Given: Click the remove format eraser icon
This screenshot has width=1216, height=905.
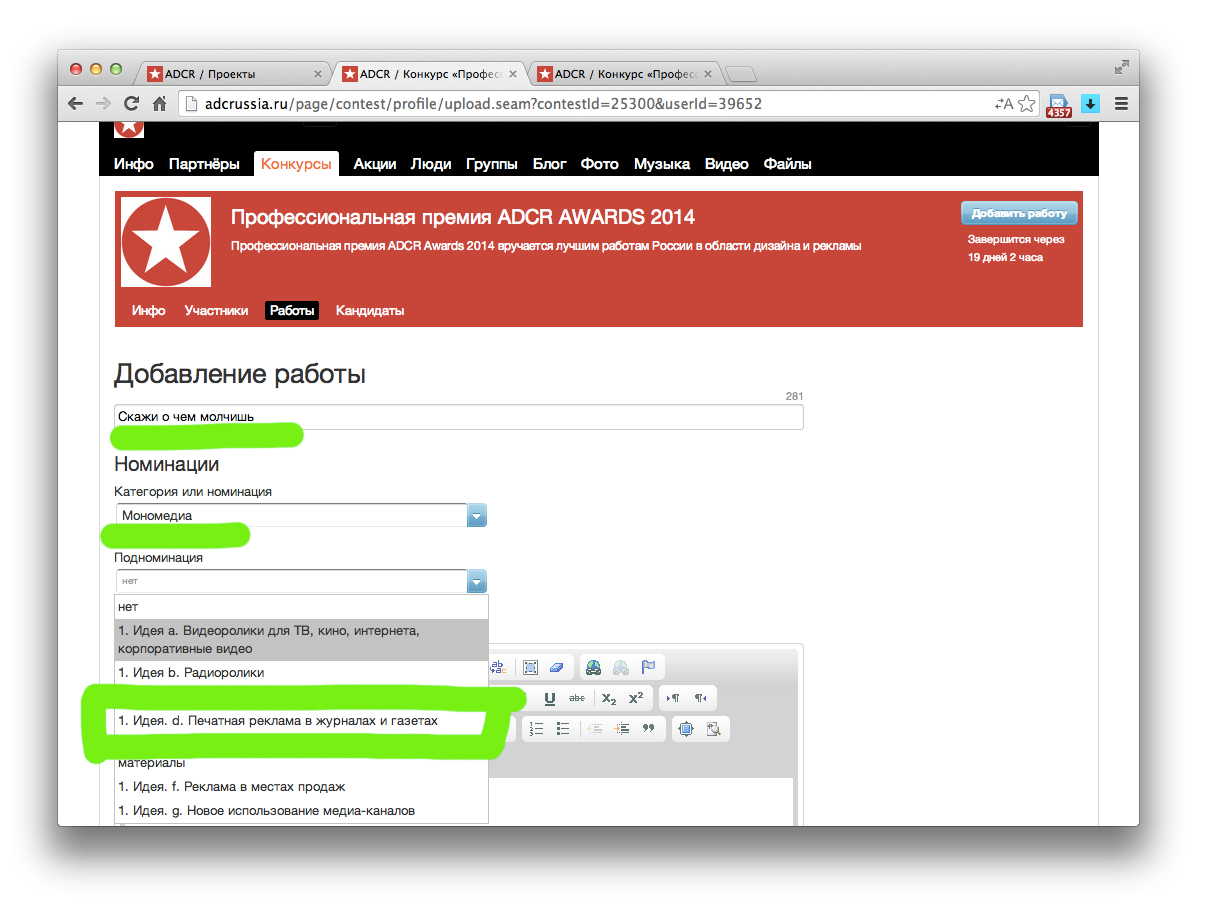Looking at the screenshot, I should click(557, 668).
